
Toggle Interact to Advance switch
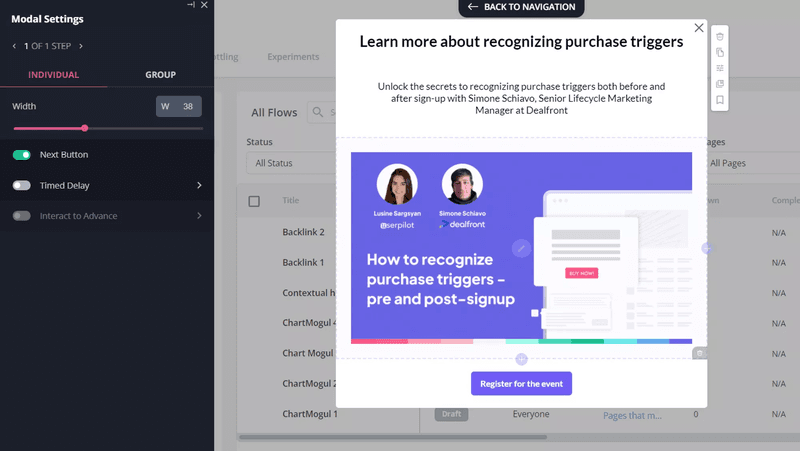pos(22,216)
